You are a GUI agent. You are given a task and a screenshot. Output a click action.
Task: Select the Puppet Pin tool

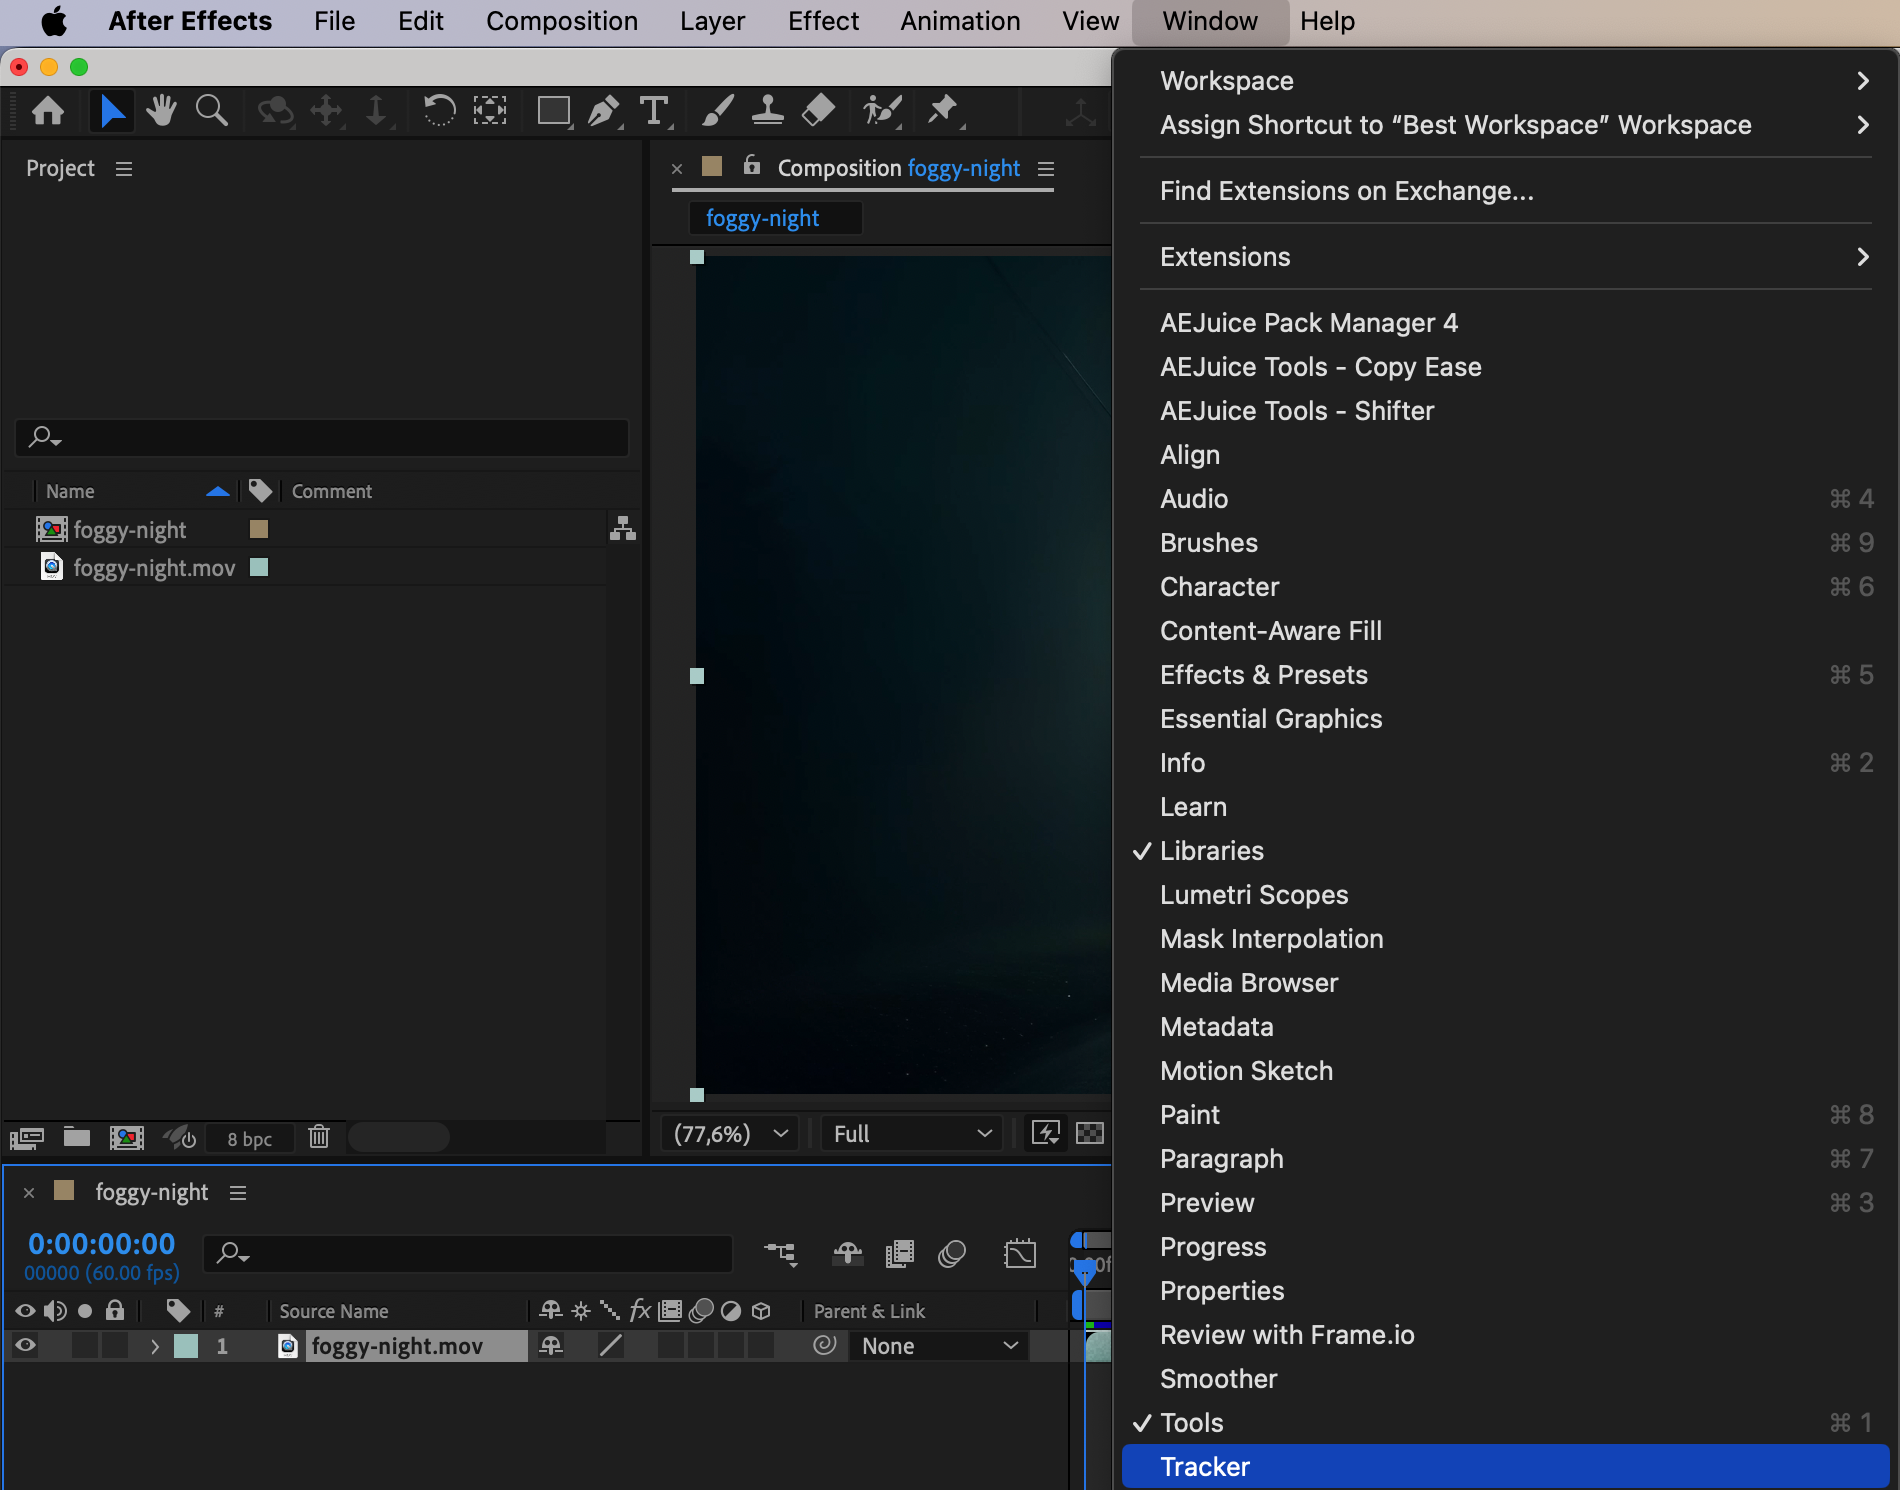click(942, 110)
